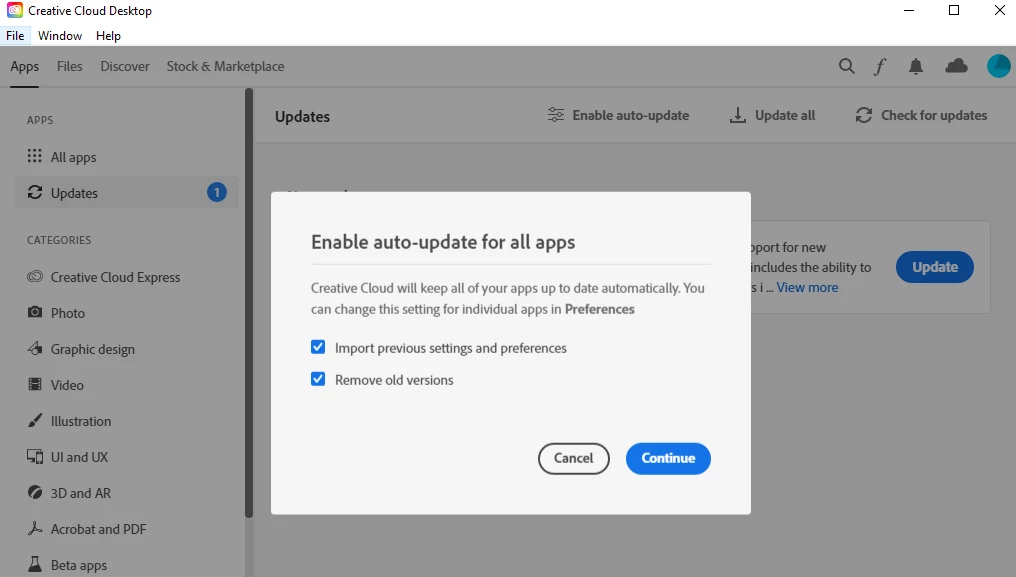Choose Acrobat and PDF category label
This screenshot has width=1016, height=577.
98,529
